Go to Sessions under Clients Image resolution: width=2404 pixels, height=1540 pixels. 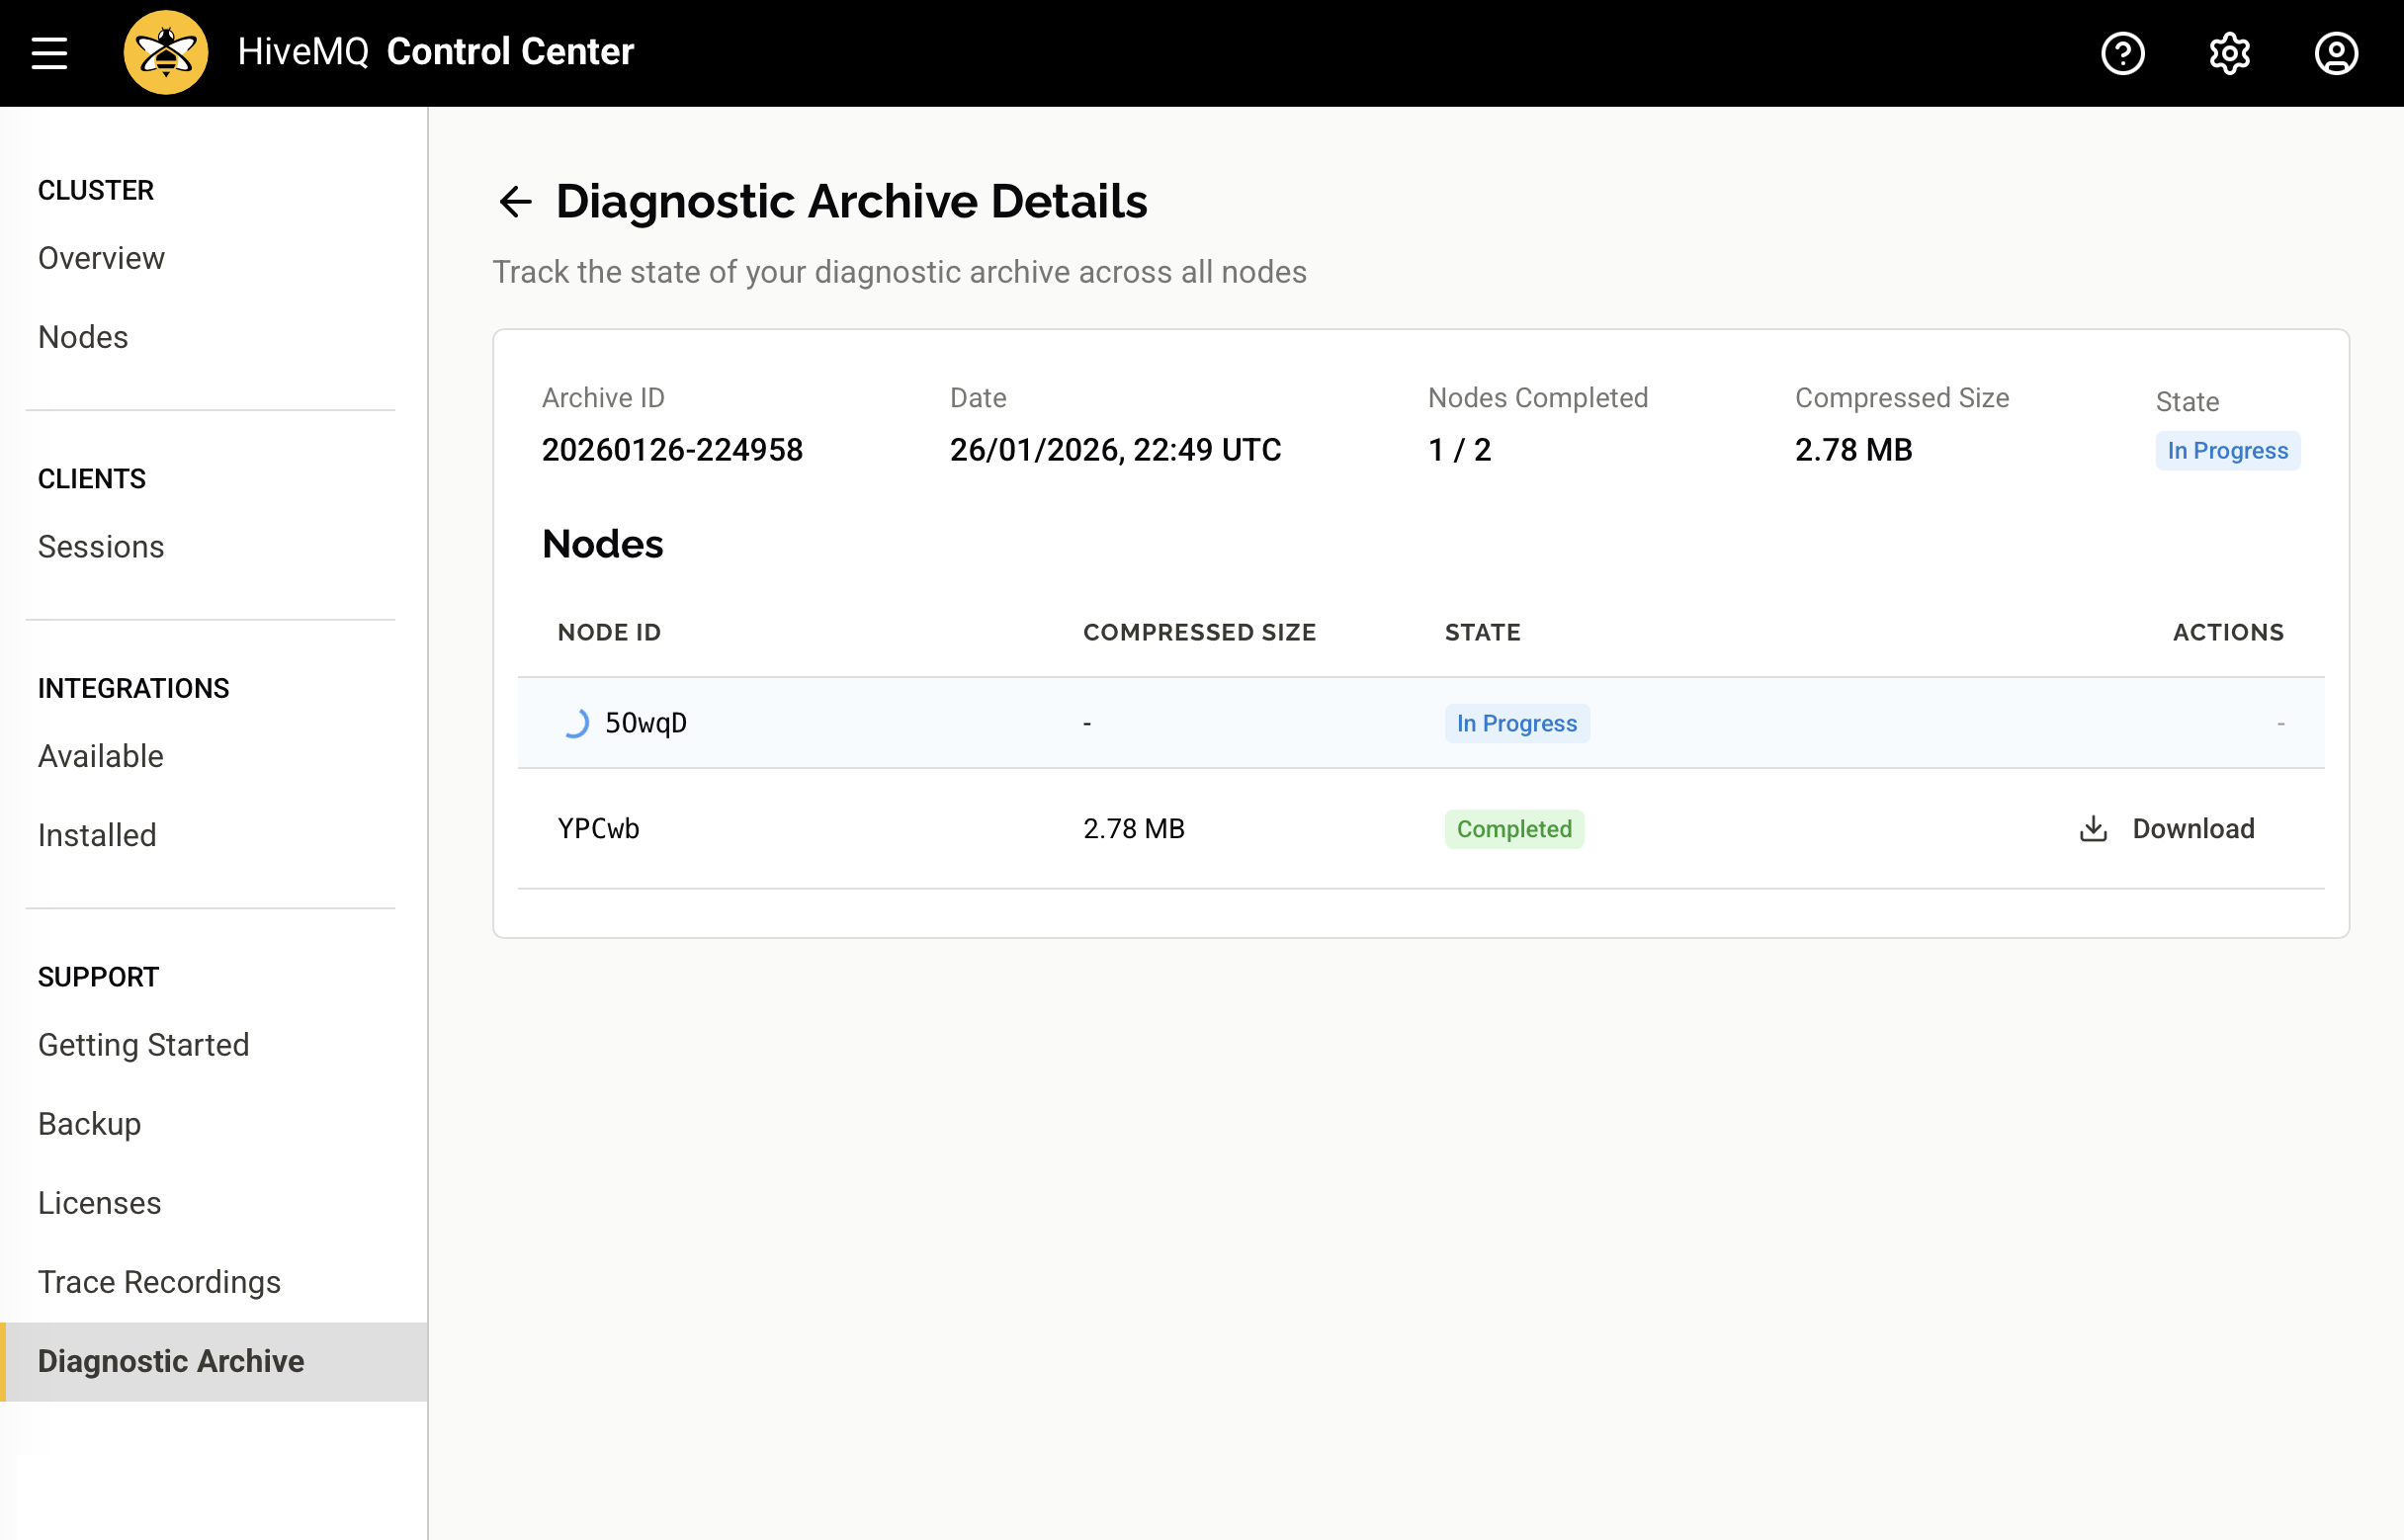[x=101, y=546]
